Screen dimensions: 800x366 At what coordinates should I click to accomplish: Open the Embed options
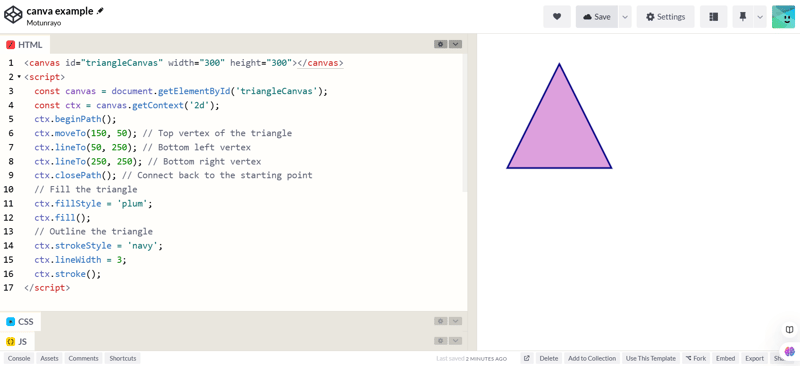[x=725, y=358]
